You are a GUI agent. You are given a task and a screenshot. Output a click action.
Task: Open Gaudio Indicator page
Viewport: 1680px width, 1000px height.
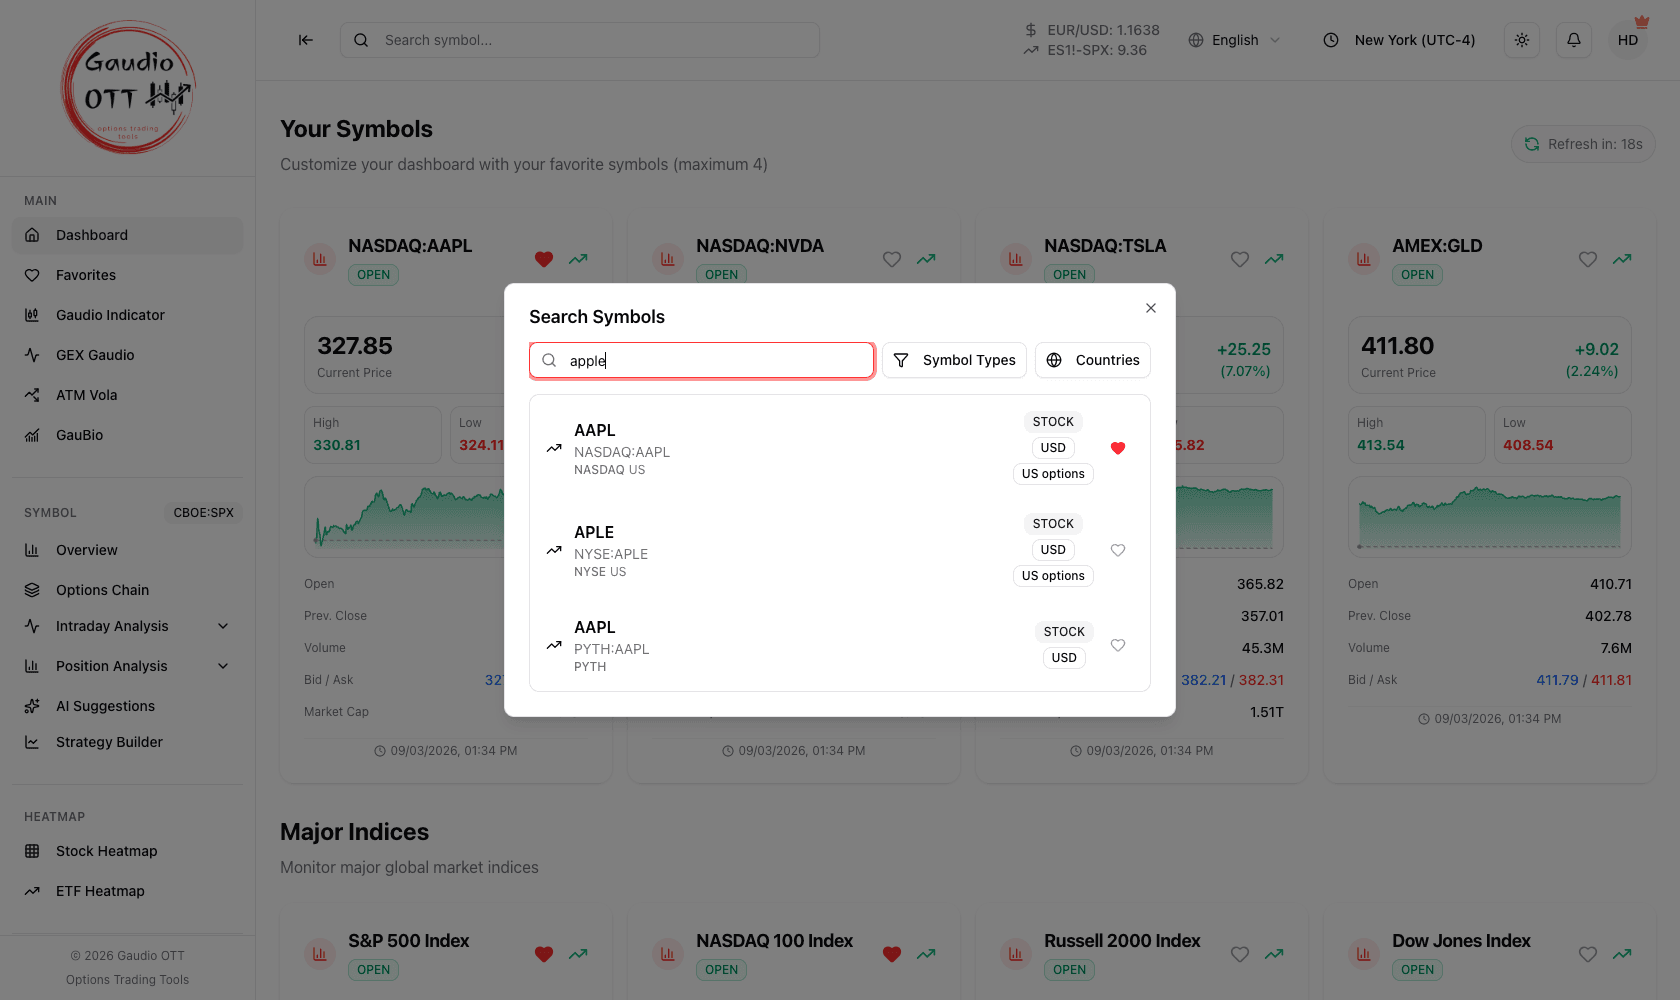click(128, 315)
